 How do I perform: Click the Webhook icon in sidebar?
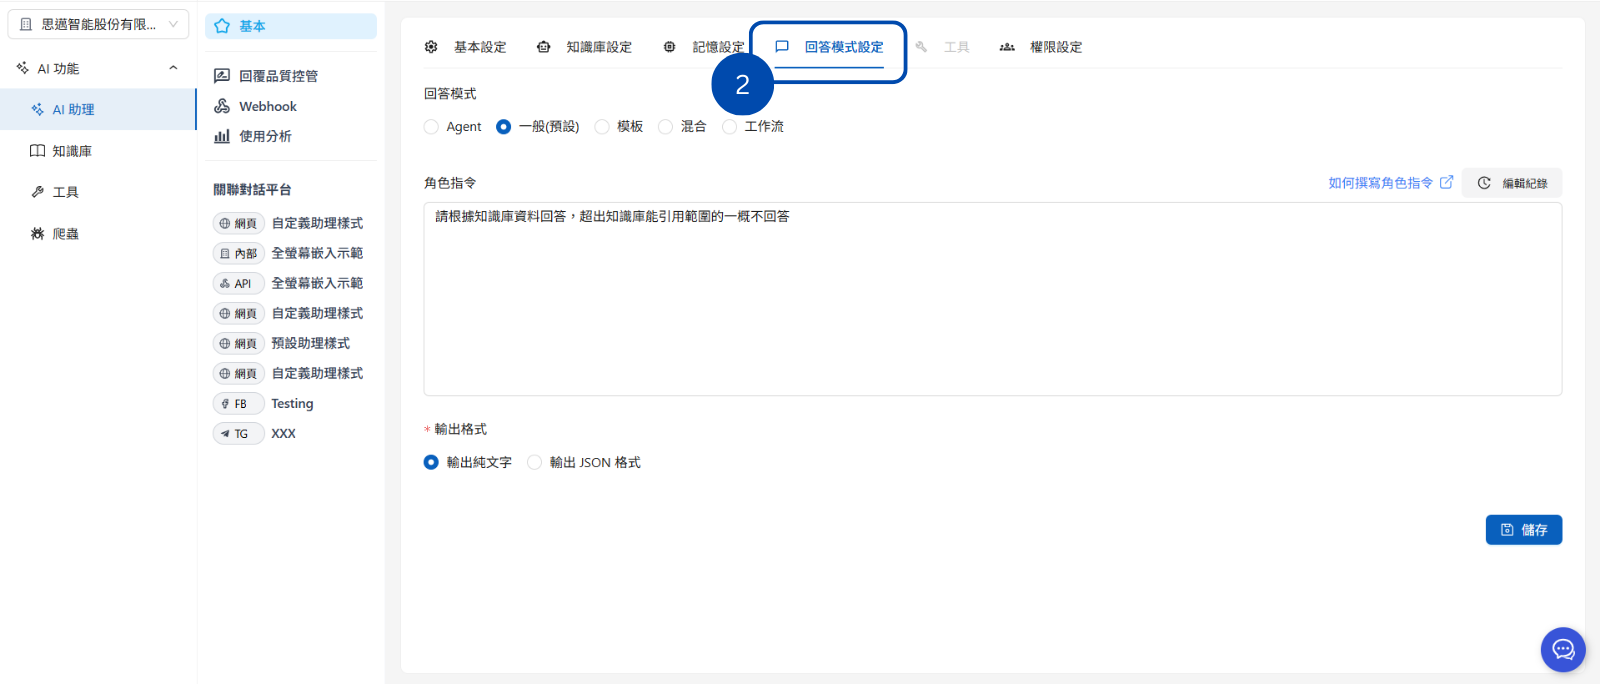pyautogui.click(x=222, y=106)
